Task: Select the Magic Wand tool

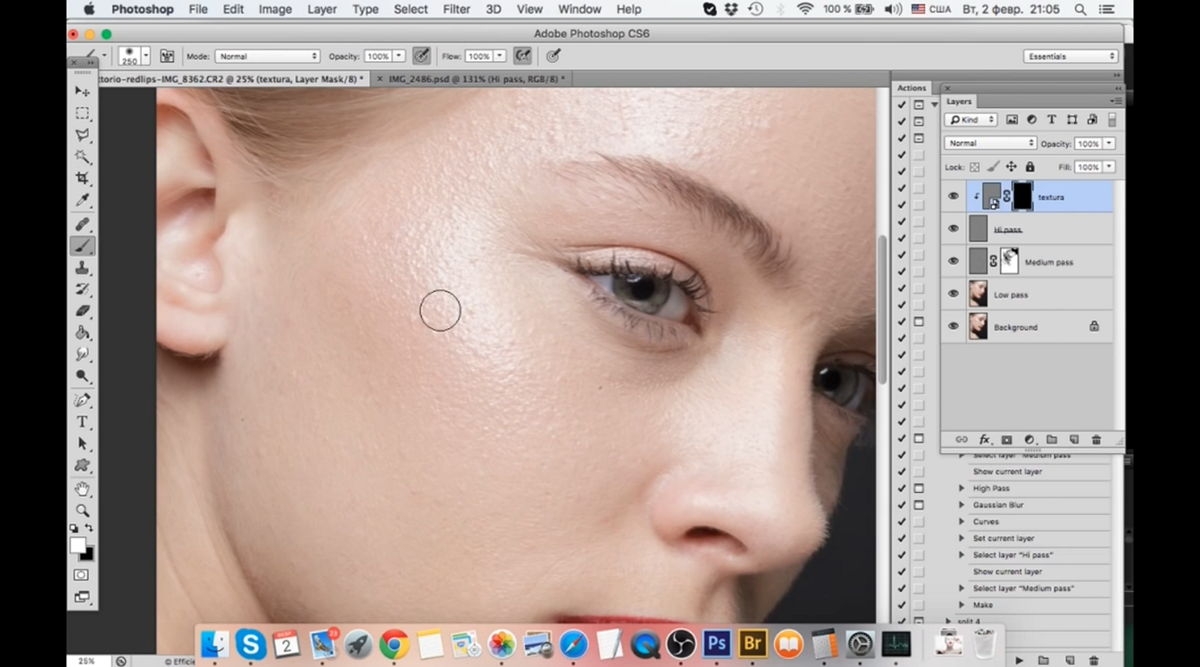Action: click(83, 157)
